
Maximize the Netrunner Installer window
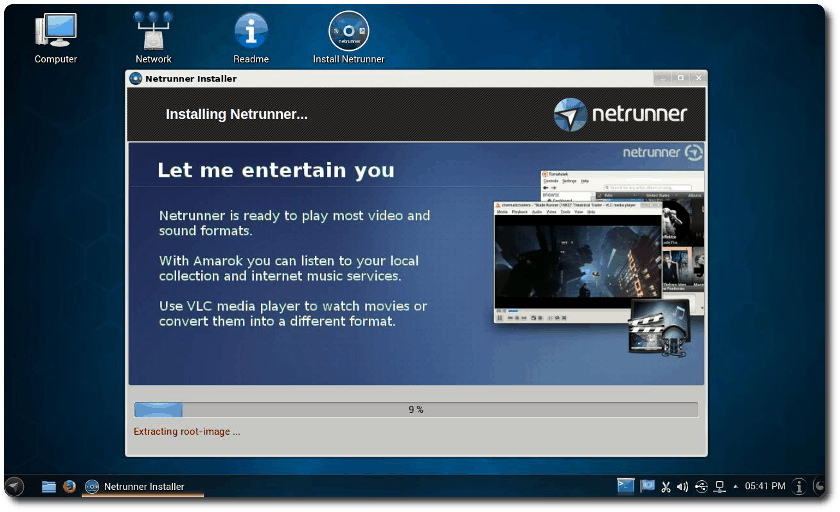point(680,78)
